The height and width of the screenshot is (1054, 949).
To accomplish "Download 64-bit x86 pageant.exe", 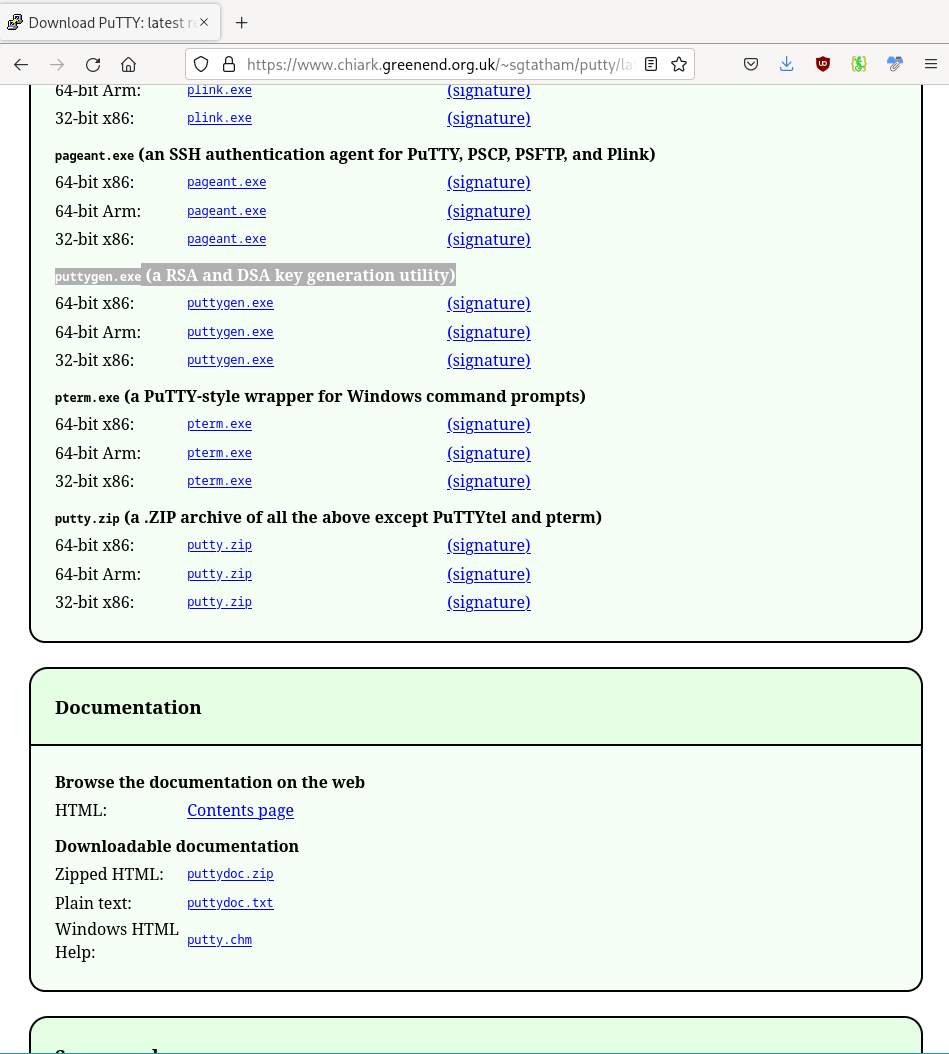I will (226, 182).
